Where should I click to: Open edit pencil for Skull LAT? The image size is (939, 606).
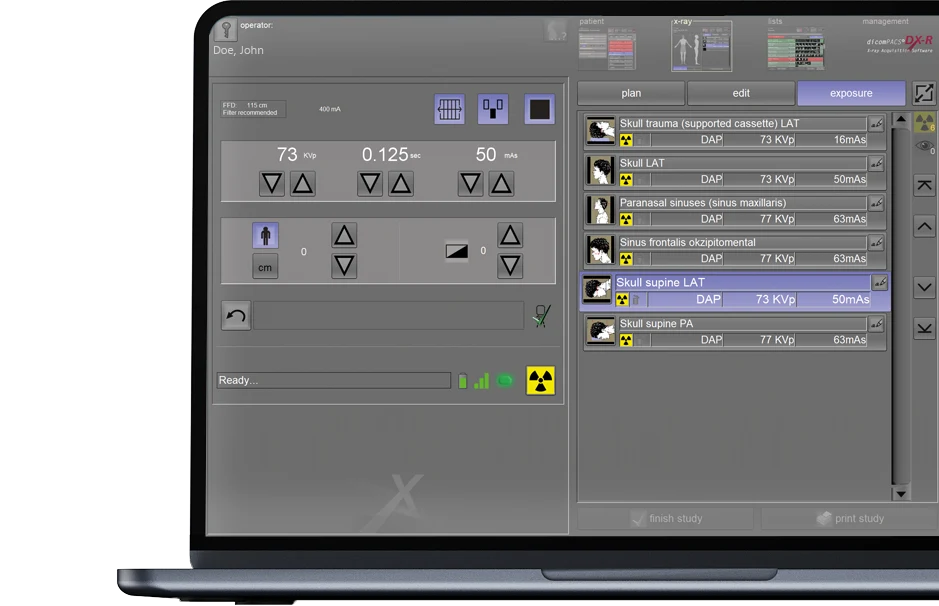(877, 164)
